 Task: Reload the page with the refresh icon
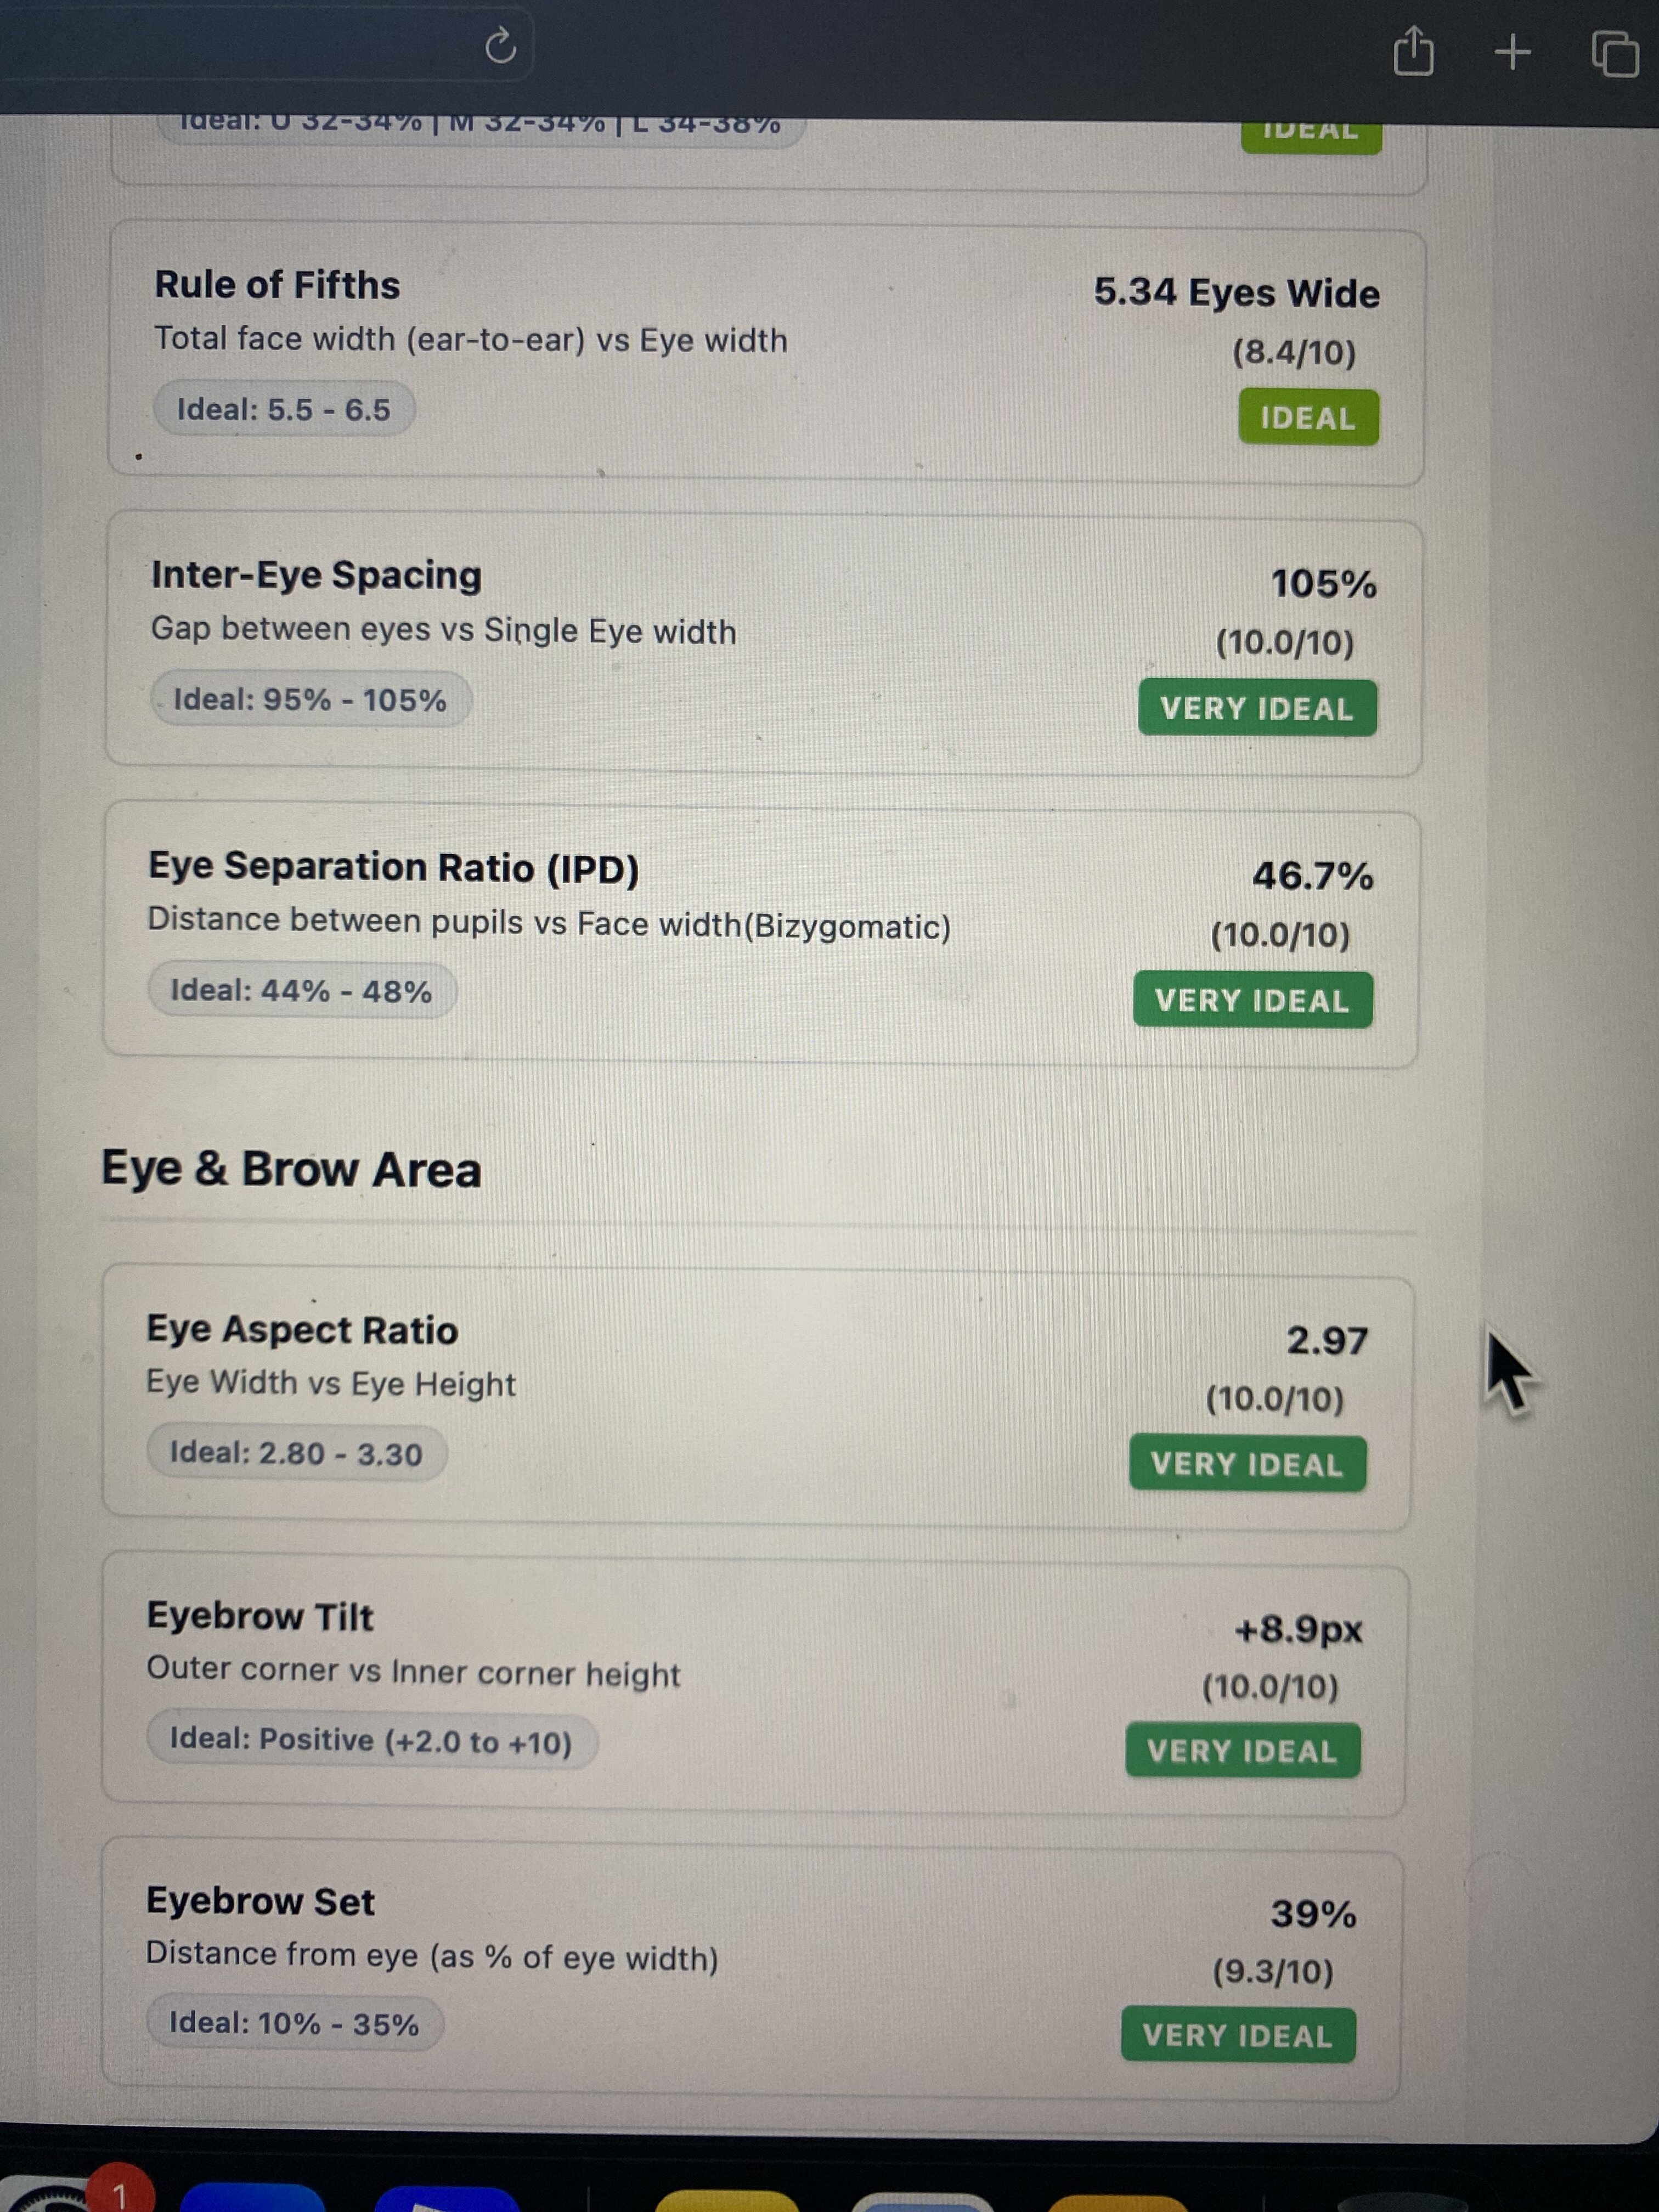pyautogui.click(x=500, y=45)
